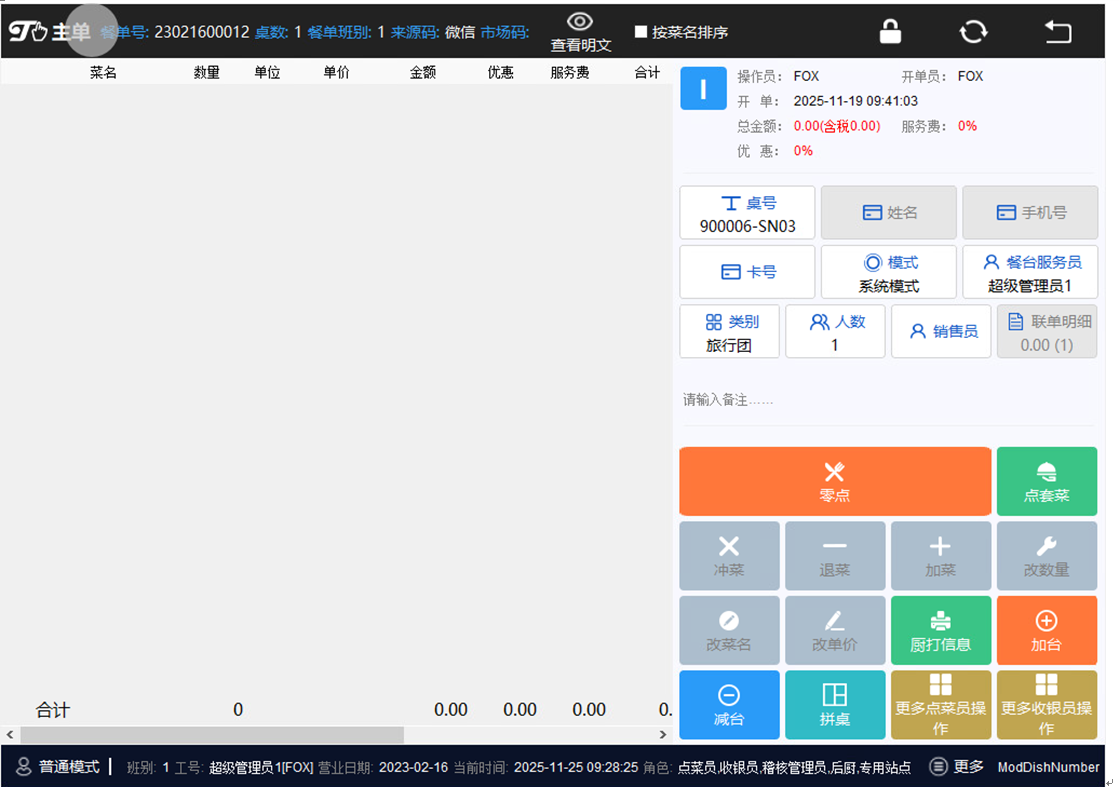Open 厨打信息 printer button
Image resolution: width=1119 pixels, height=787 pixels.
click(x=940, y=631)
